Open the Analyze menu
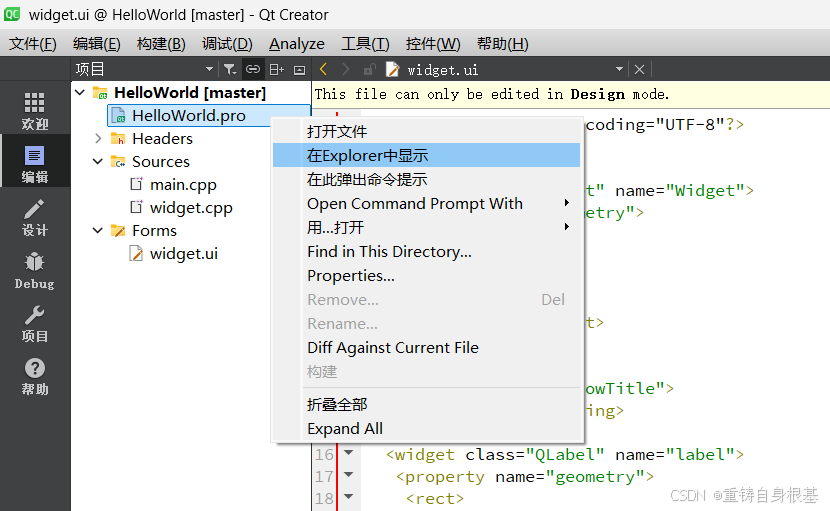The width and height of the screenshot is (830, 511). tap(296, 43)
